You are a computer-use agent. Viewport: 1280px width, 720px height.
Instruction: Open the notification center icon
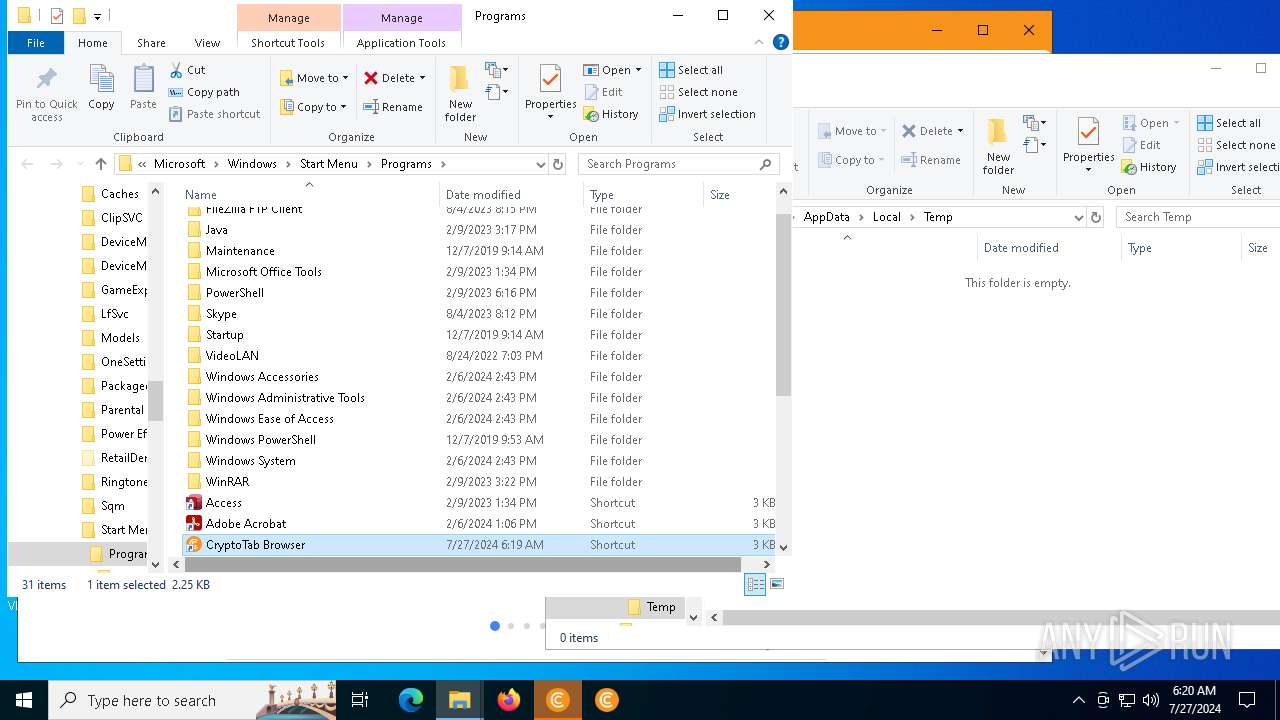click(1247, 700)
